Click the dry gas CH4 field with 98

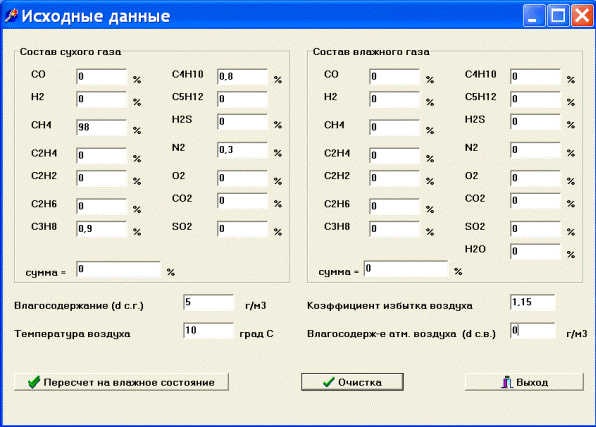click(x=101, y=127)
